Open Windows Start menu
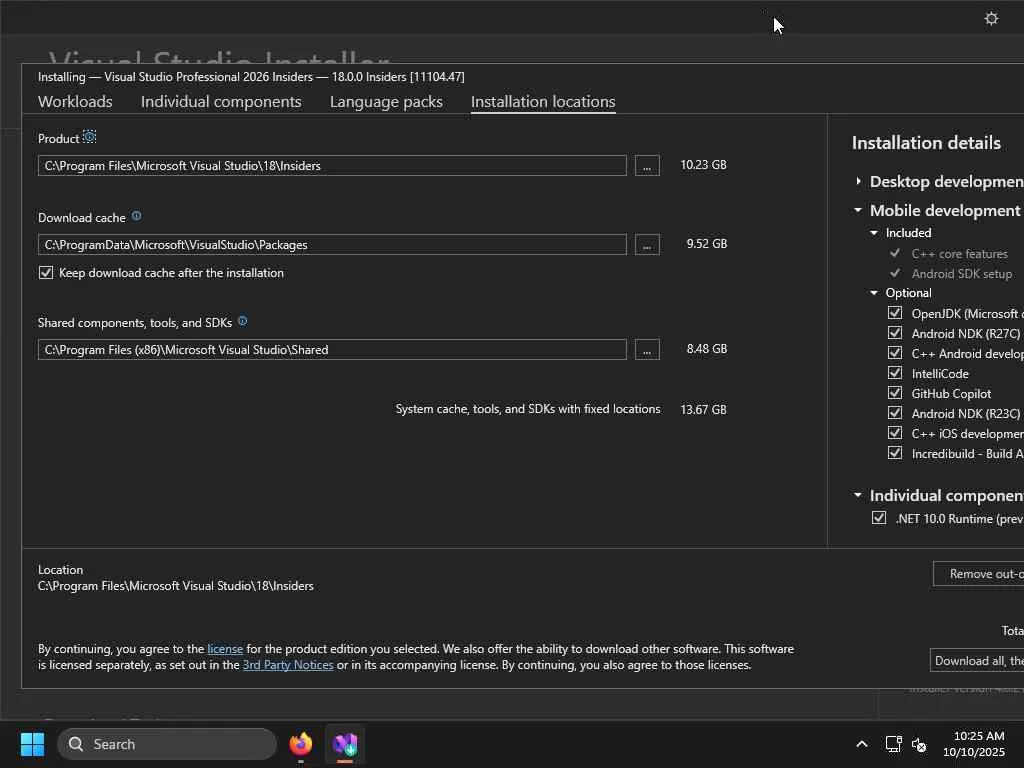Screen dimensions: 1024x768 pyautogui.click(x=32, y=744)
